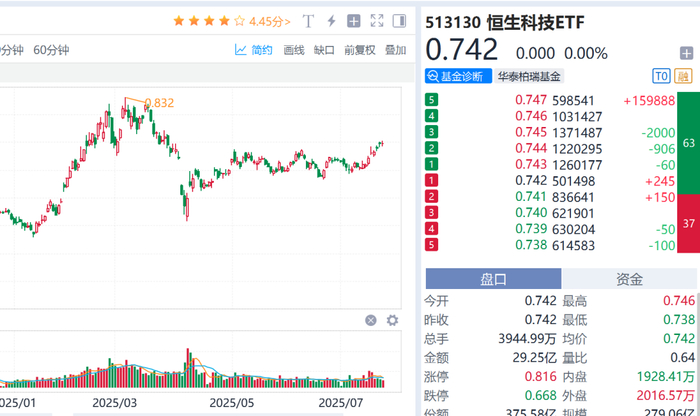The image size is (700, 416).
Task: Click the 融 margin badge icon
Action: click(x=683, y=76)
